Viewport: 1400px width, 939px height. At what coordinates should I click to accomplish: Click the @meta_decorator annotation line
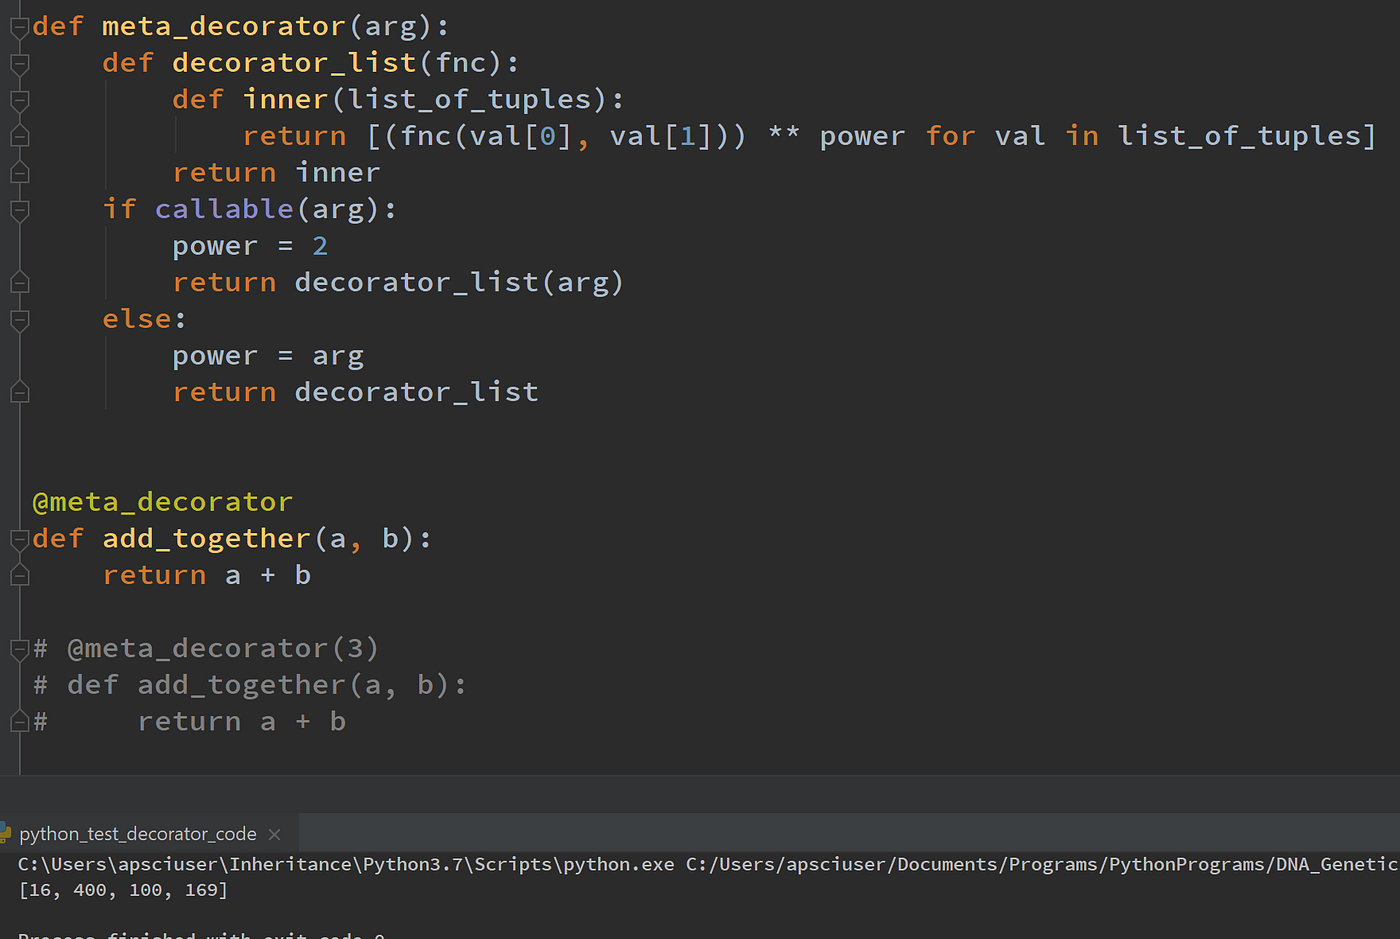(x=162, y=501)
